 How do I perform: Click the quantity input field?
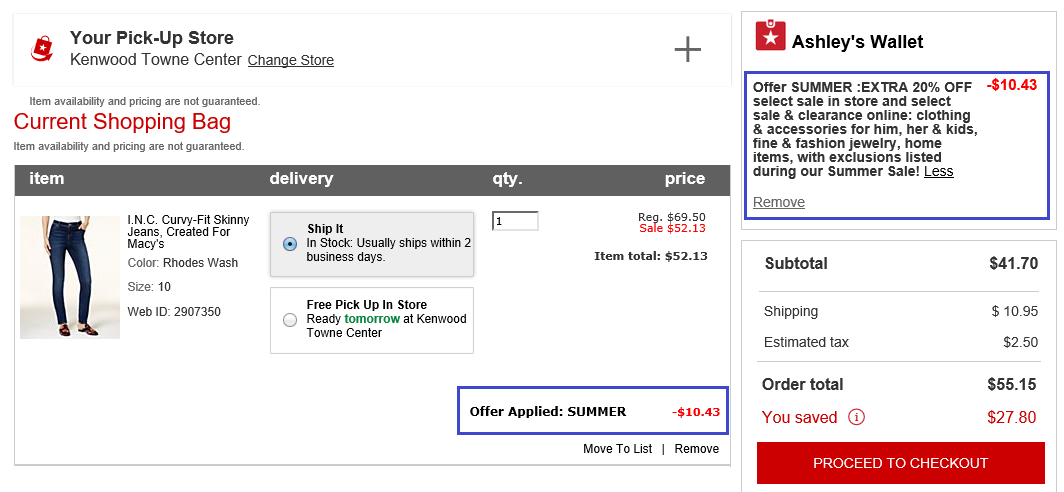pyautogui.click(x=515, y=221)
